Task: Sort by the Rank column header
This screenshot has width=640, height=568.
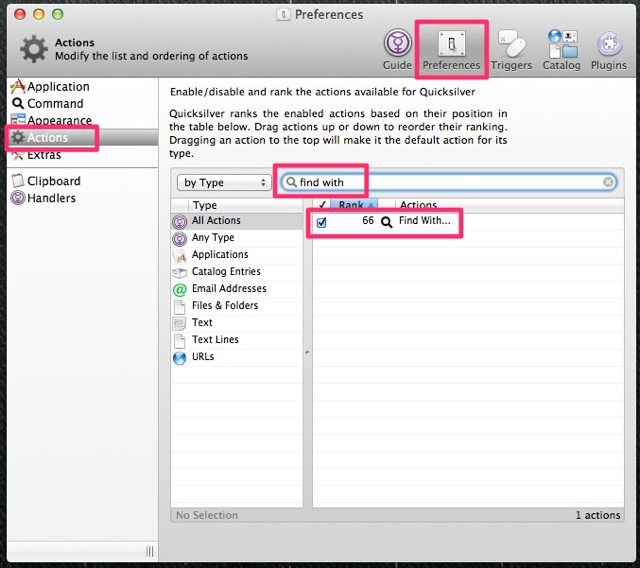Action: [x=353, y=205]
